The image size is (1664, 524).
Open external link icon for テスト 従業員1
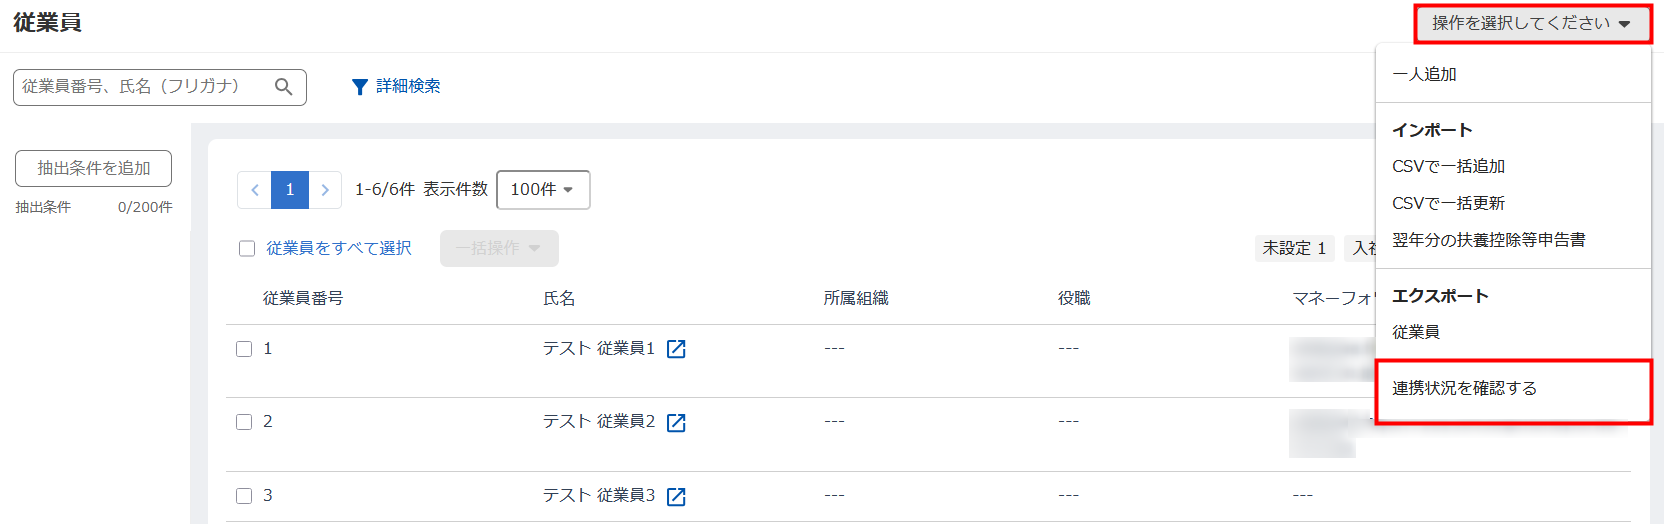click(676, 349)
